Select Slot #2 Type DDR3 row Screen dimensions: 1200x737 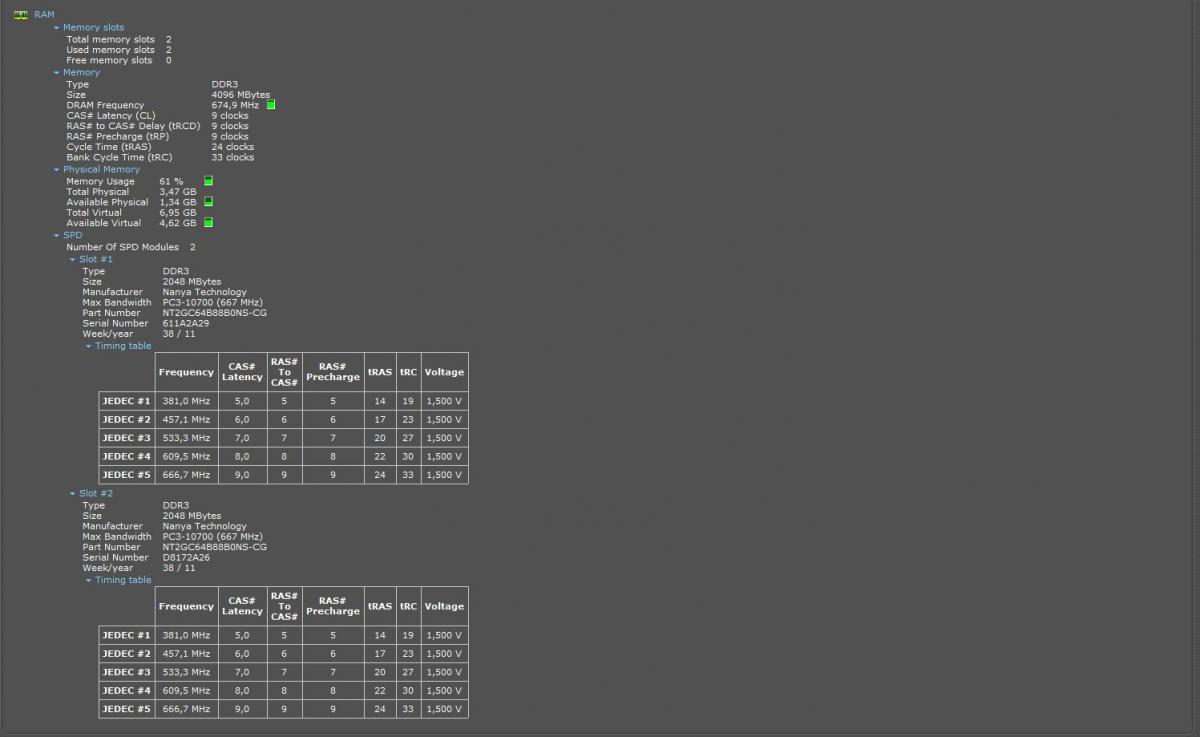pyautogui.click(x=136, y=506)
